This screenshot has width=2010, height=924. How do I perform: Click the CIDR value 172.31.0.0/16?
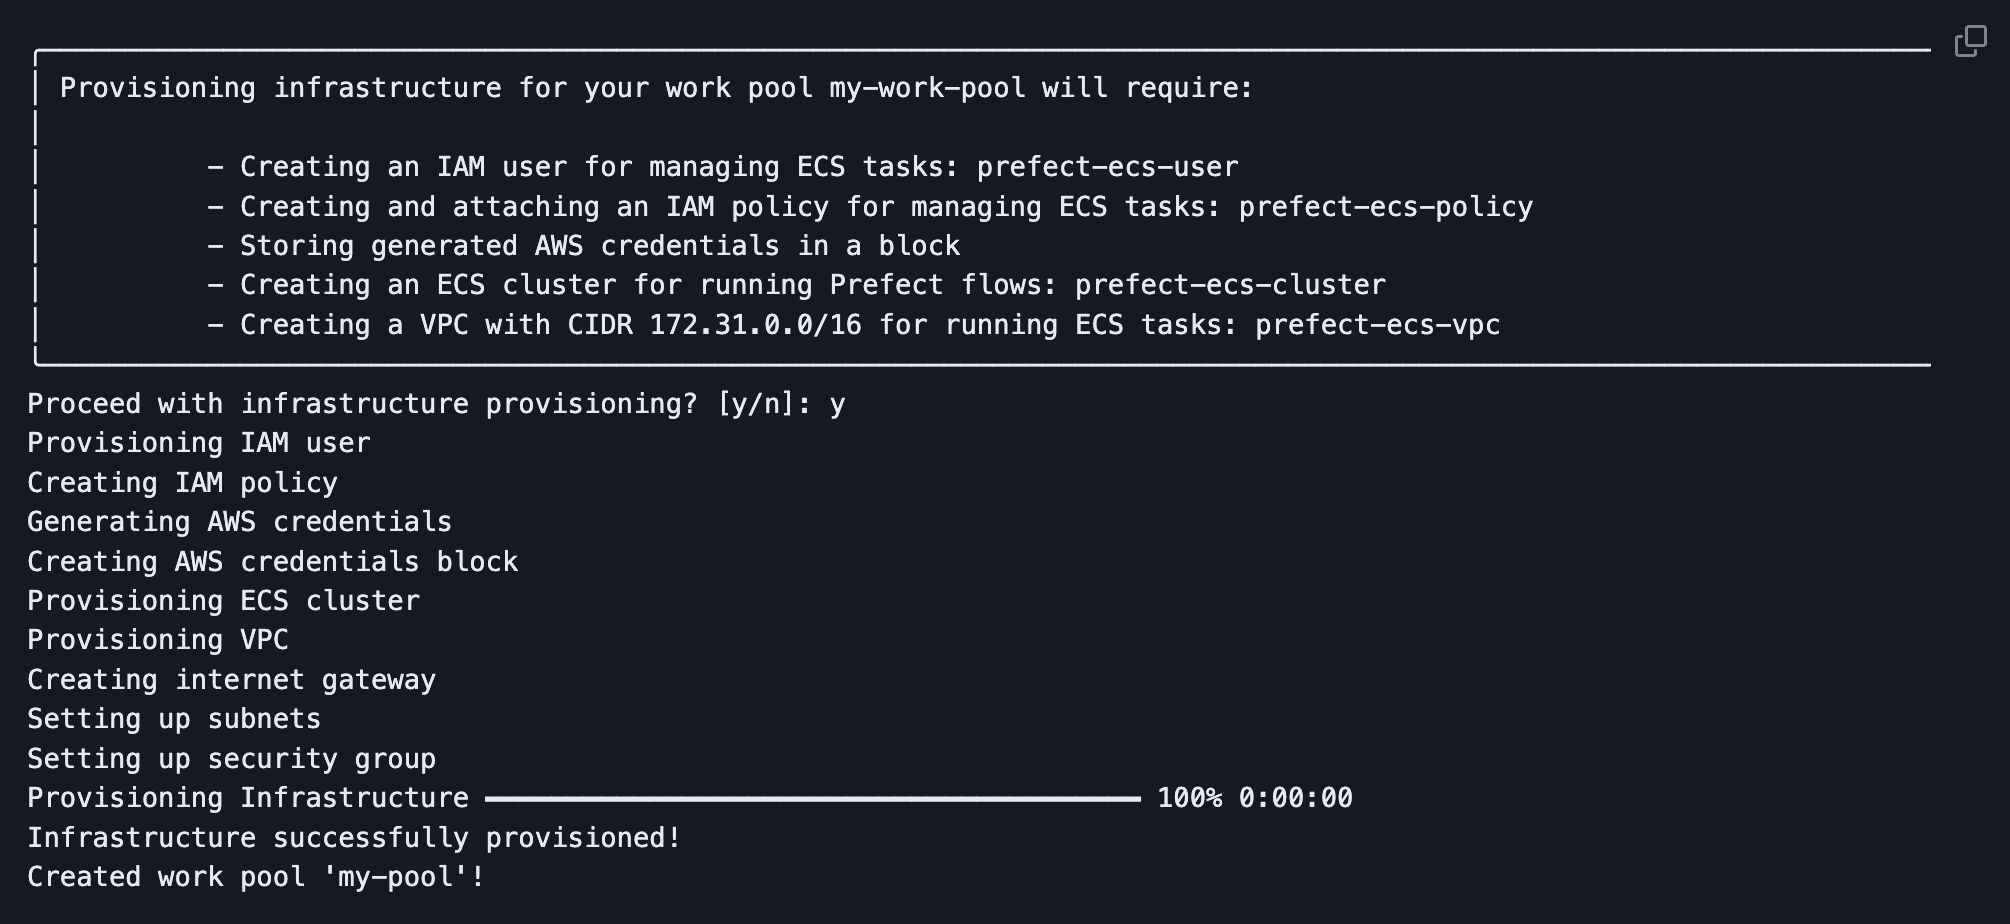click(x=755, y=325)
